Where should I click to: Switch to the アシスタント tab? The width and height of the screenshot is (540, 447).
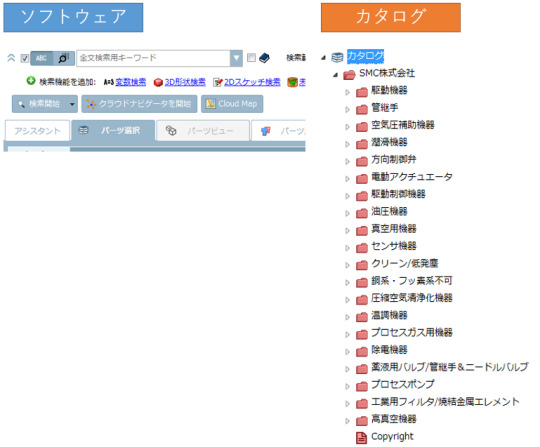point(37,131)
